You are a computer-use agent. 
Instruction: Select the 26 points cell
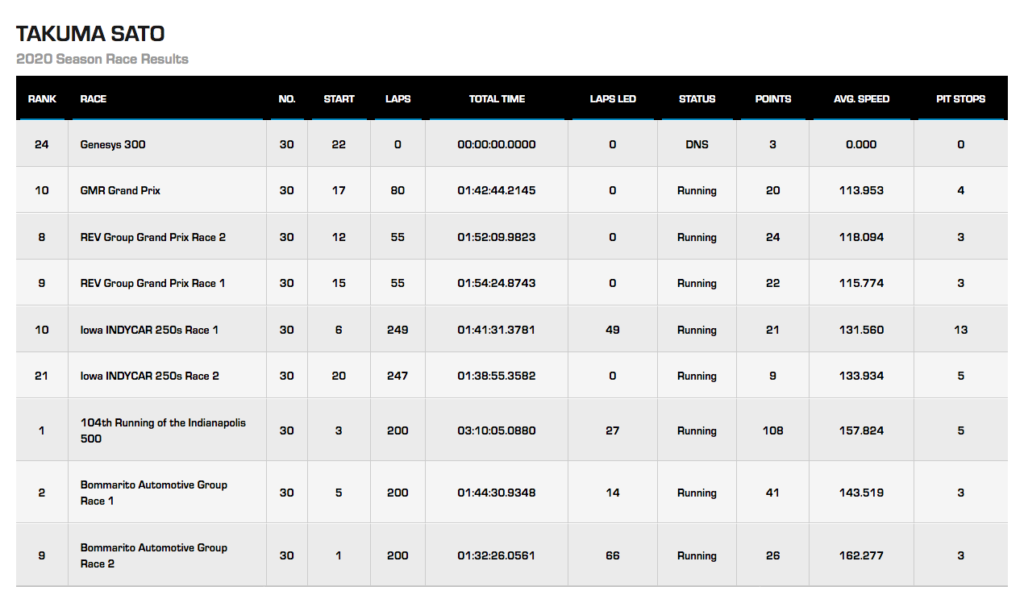[x=773, y=555]
